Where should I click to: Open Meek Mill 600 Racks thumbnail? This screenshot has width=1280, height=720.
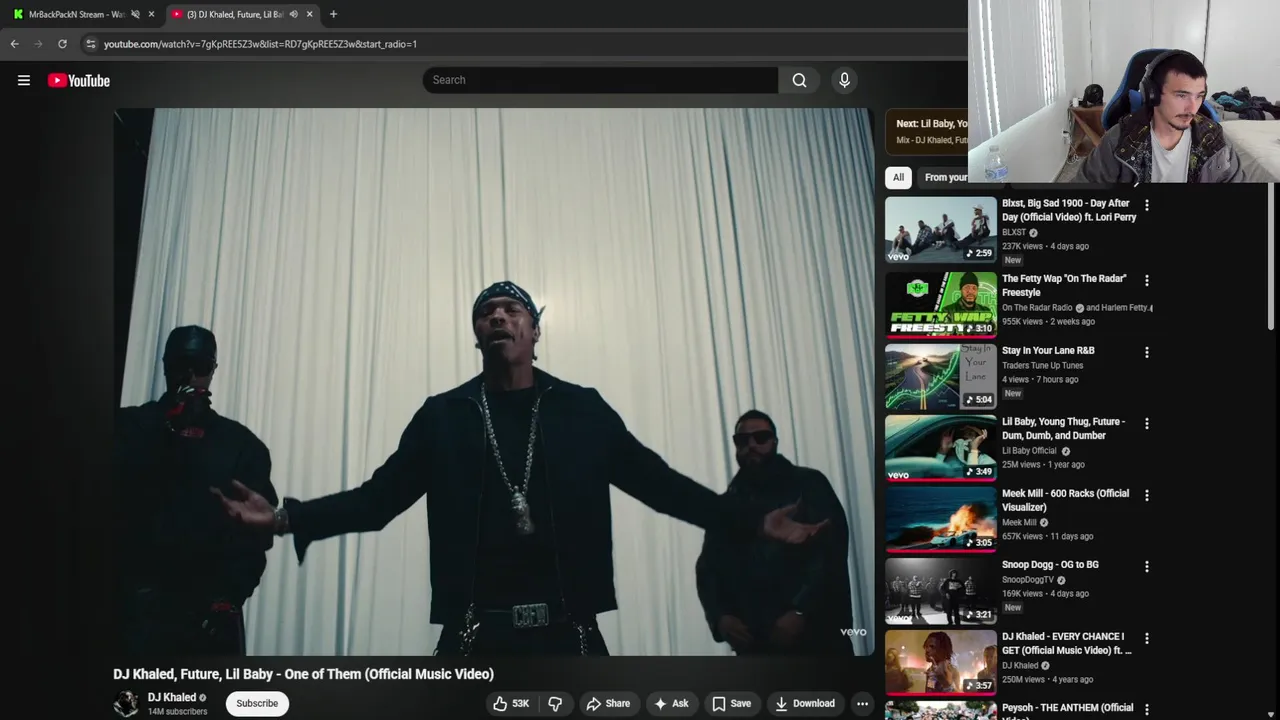(x=941, y=519)
